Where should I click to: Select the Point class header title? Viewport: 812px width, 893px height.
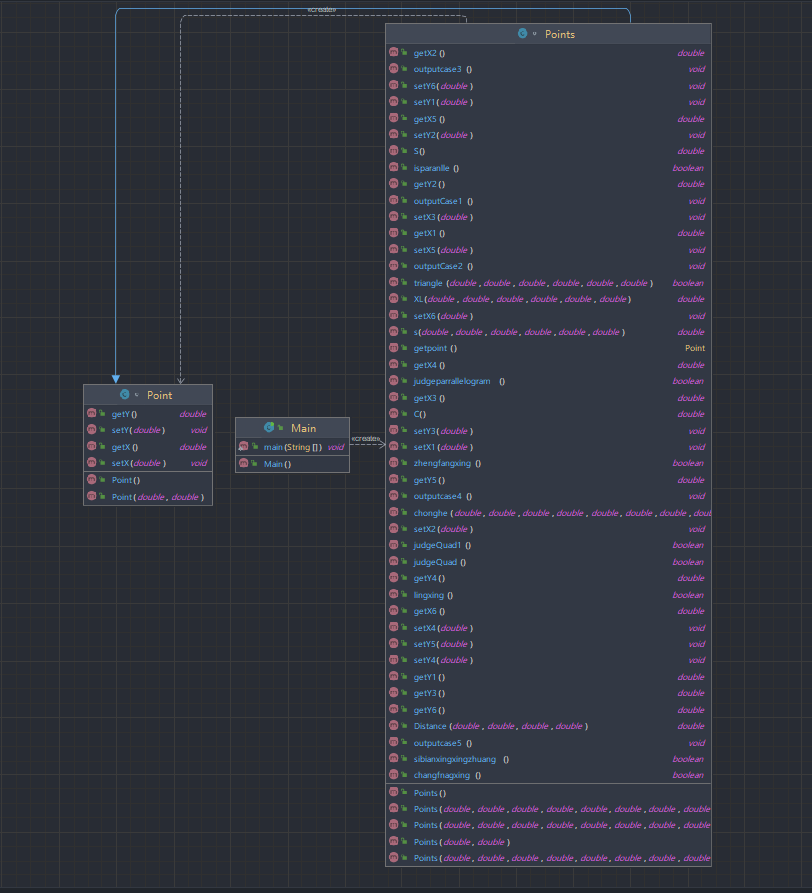point(159,395)
